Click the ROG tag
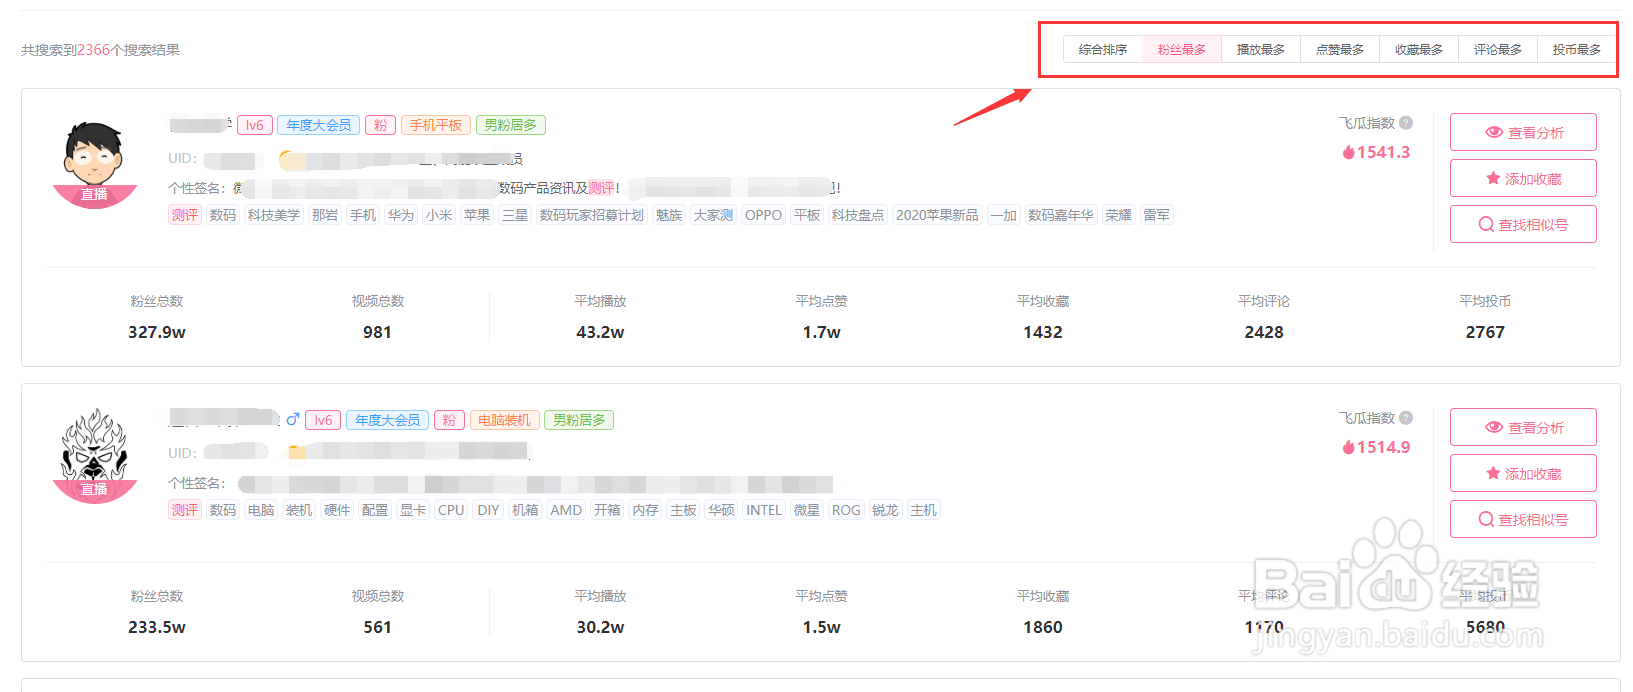The image size is (1633, 692). point(846,510)
